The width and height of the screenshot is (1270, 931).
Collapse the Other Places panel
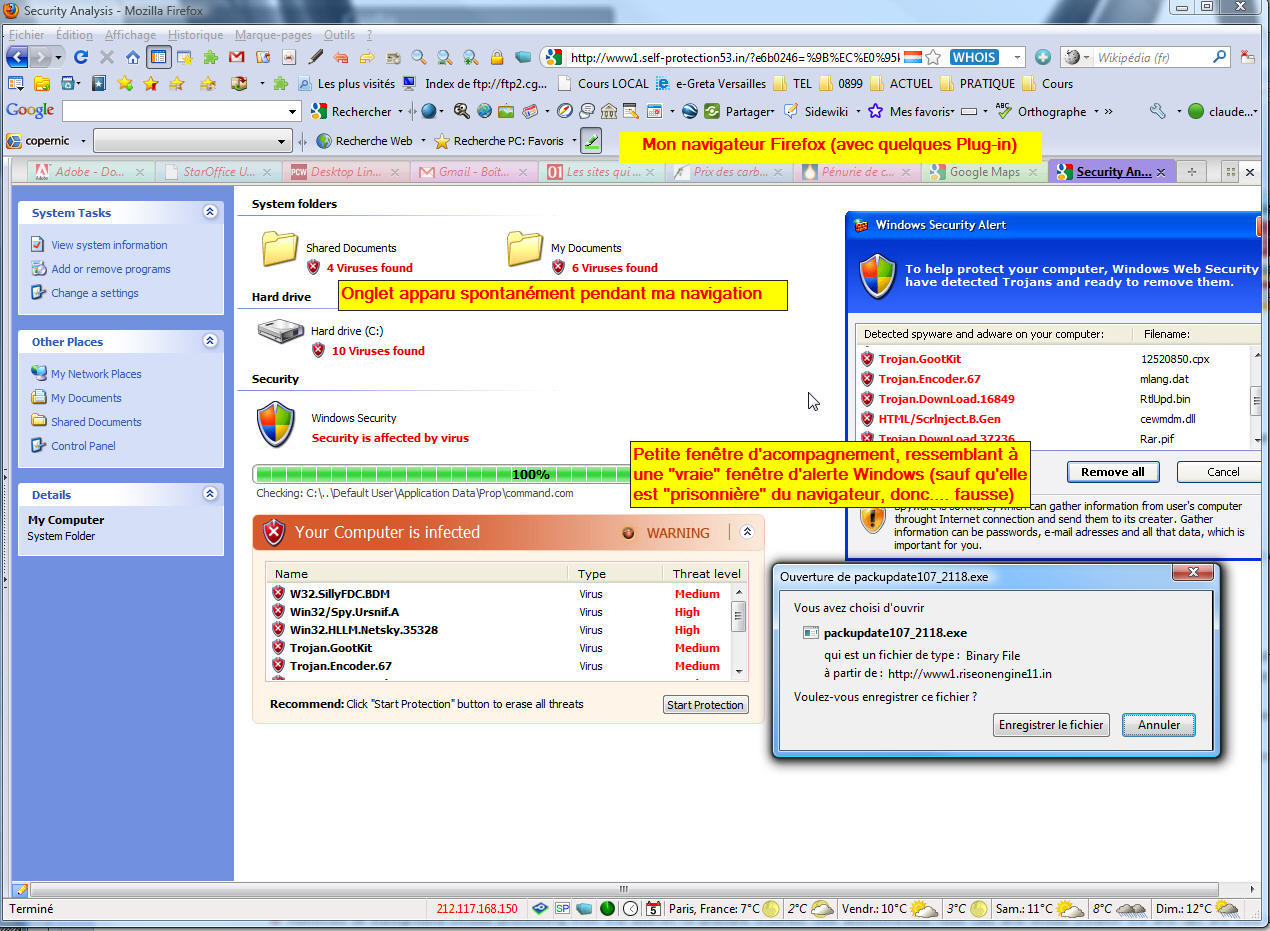[x=210, y=341]
